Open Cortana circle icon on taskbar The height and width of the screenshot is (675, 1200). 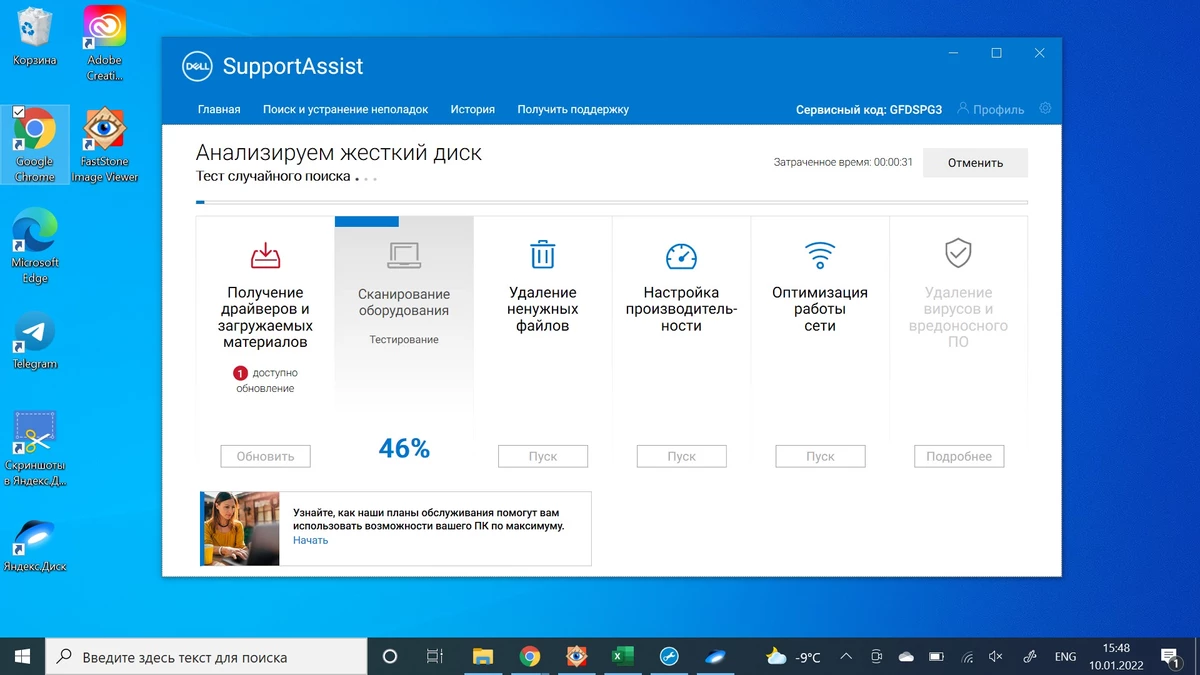(390, 656)
